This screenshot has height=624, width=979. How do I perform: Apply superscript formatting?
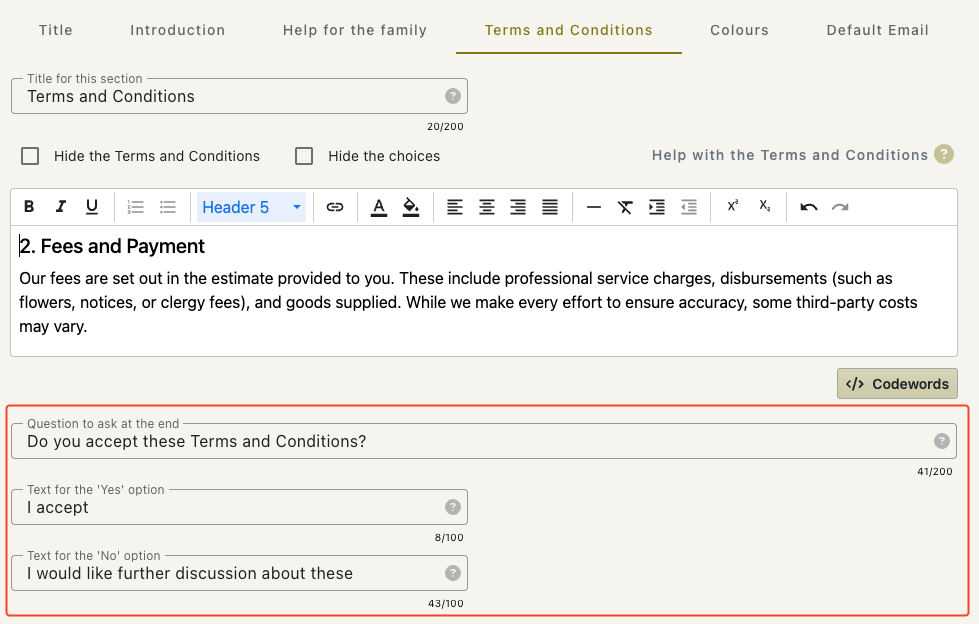point(733,206)
